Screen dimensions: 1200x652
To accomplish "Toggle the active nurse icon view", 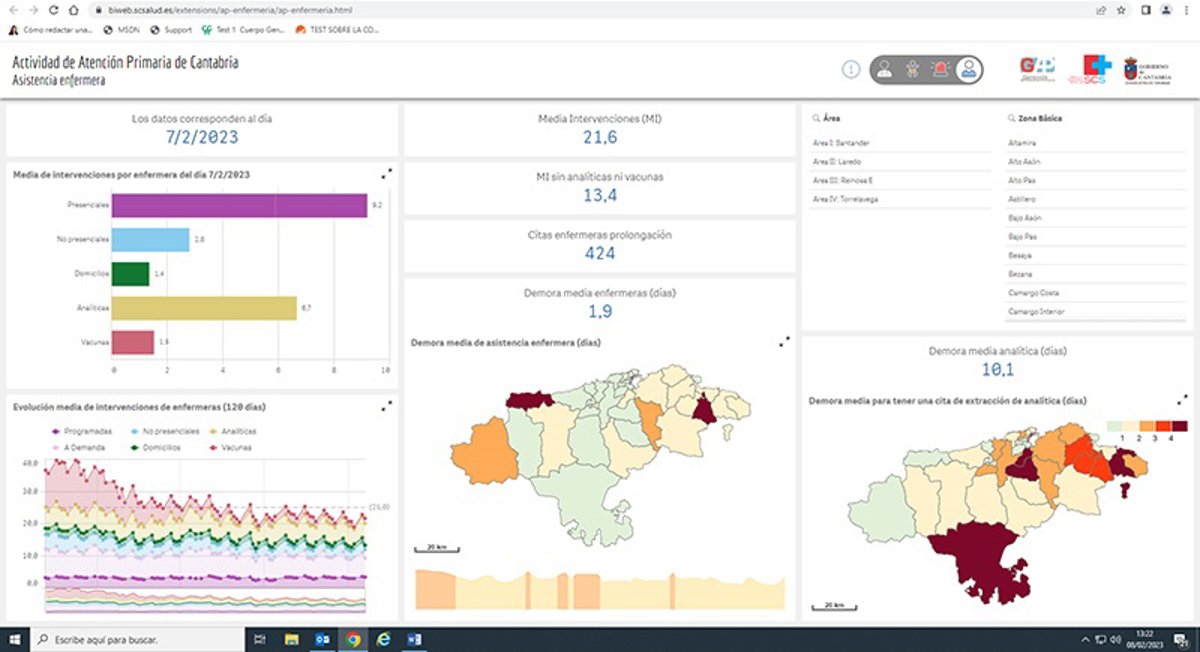I will pyautogui.click(x=967, y=69).
